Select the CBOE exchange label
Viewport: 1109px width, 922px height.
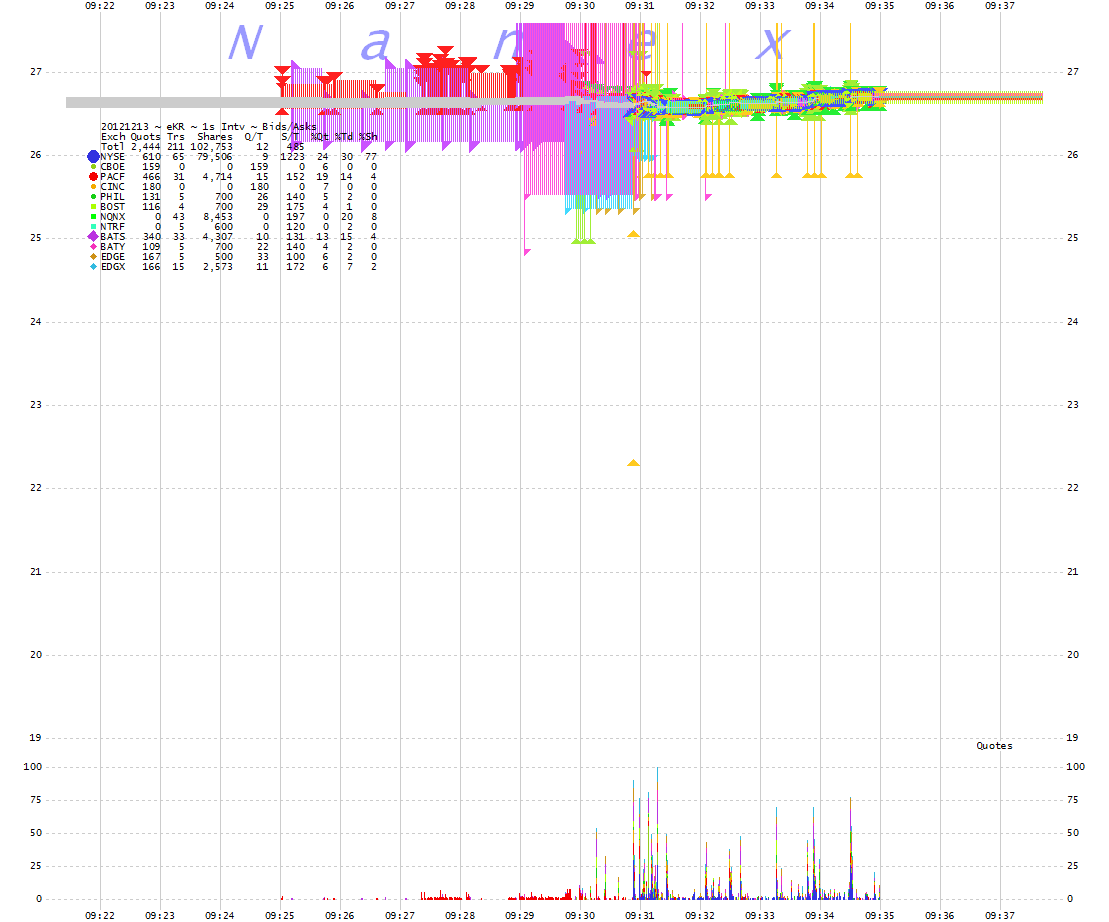pos(112,167)
